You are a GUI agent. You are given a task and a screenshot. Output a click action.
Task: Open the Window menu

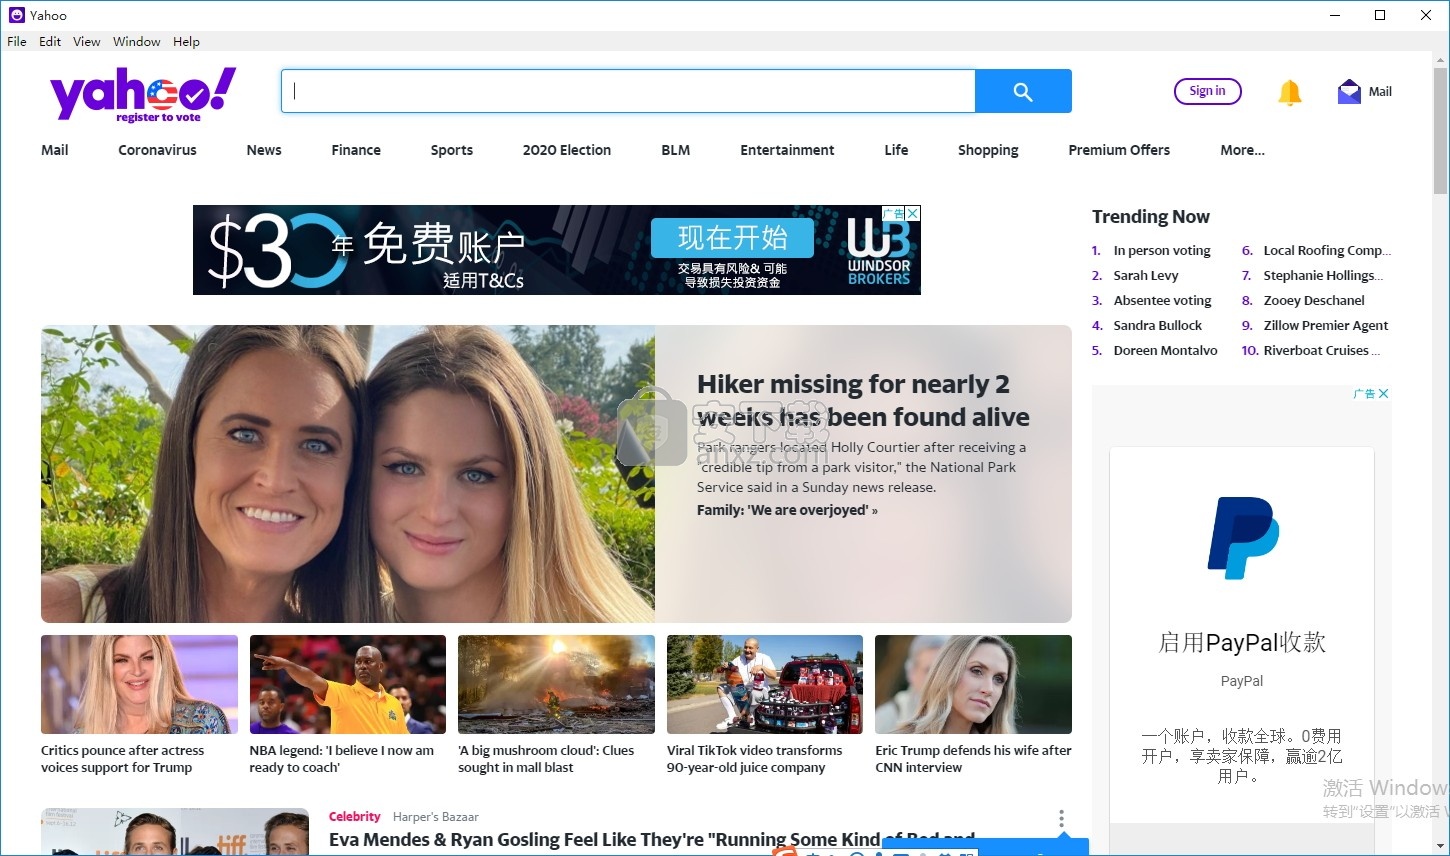[137, 41]
